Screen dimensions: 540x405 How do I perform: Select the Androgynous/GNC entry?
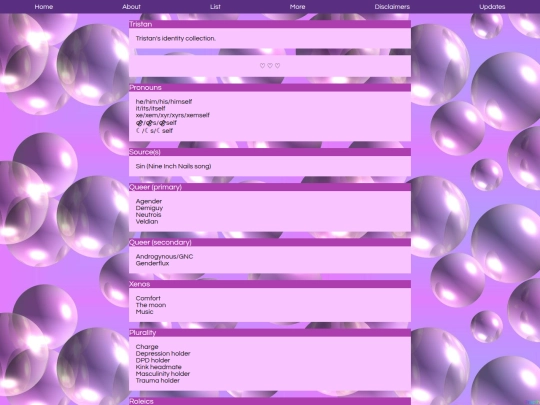tap(164, 257)
